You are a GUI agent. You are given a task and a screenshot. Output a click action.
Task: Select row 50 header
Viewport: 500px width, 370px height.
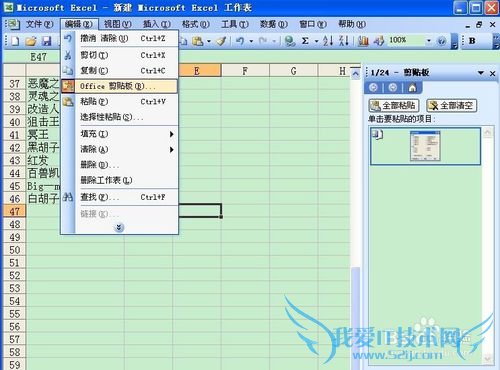click(x=15, y=250)
